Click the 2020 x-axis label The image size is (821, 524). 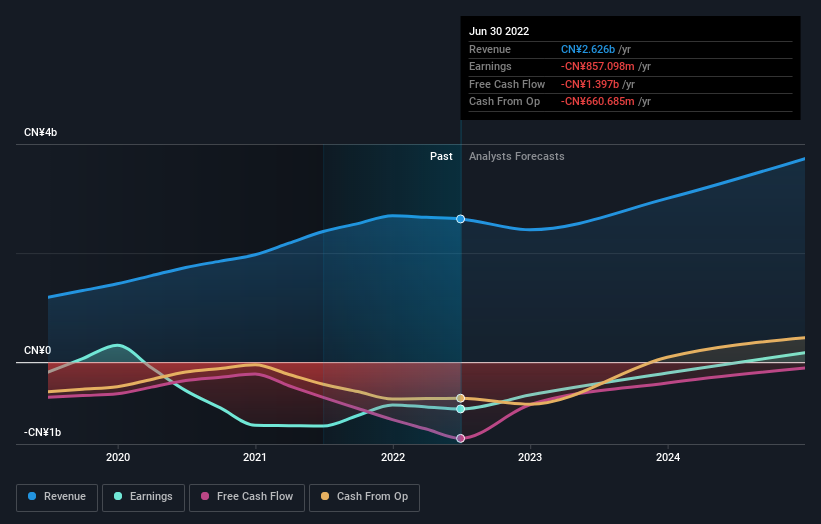click(x=118, y=457)
